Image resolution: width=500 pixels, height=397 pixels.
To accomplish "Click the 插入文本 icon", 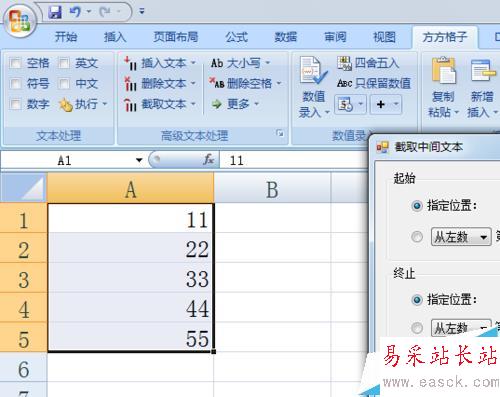I will (130, 63).
